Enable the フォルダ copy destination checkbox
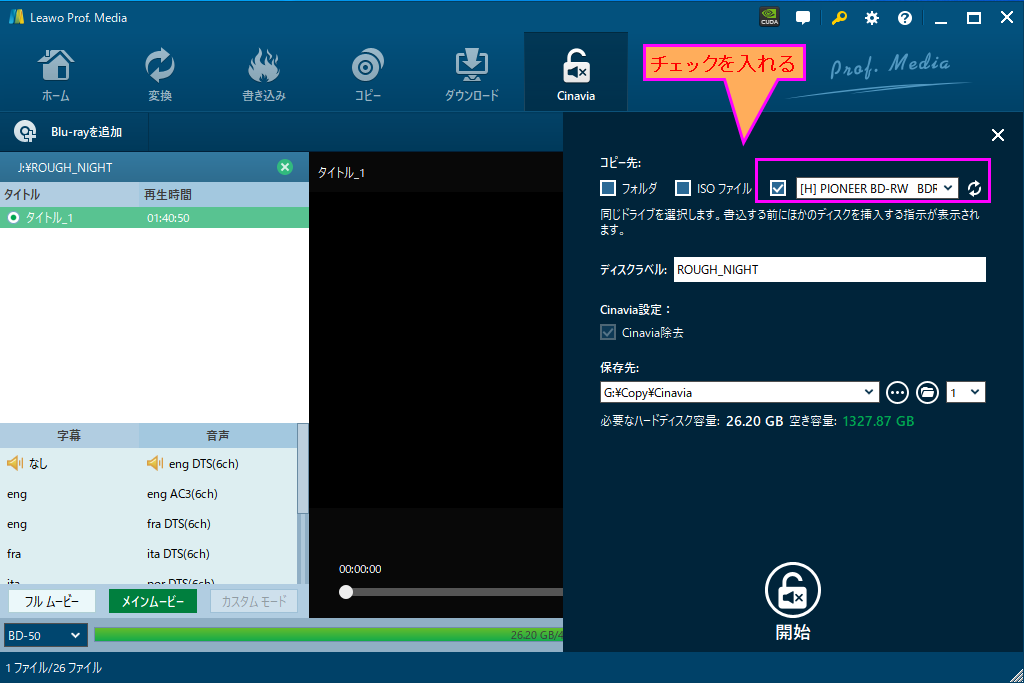 pos(607,188)
